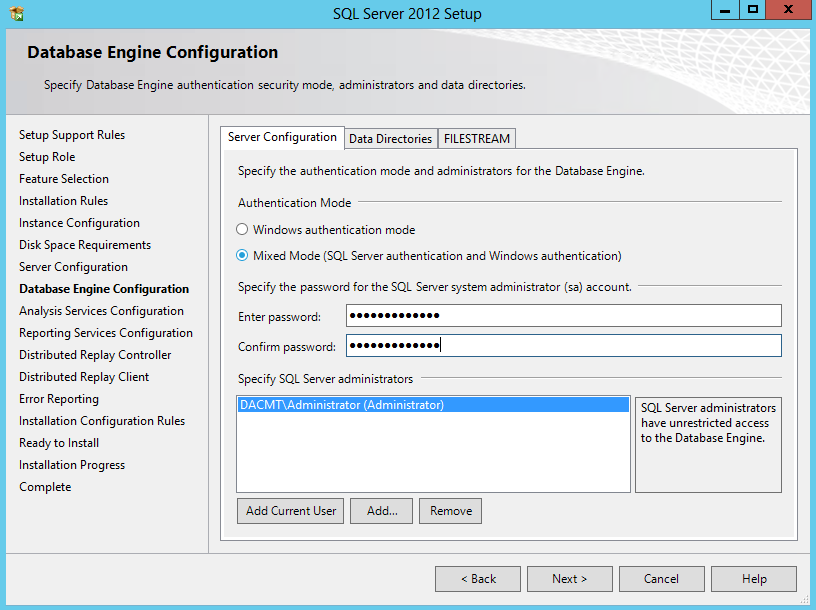Click Setup Role step
The image size is (816, 610).
[47, 157]
